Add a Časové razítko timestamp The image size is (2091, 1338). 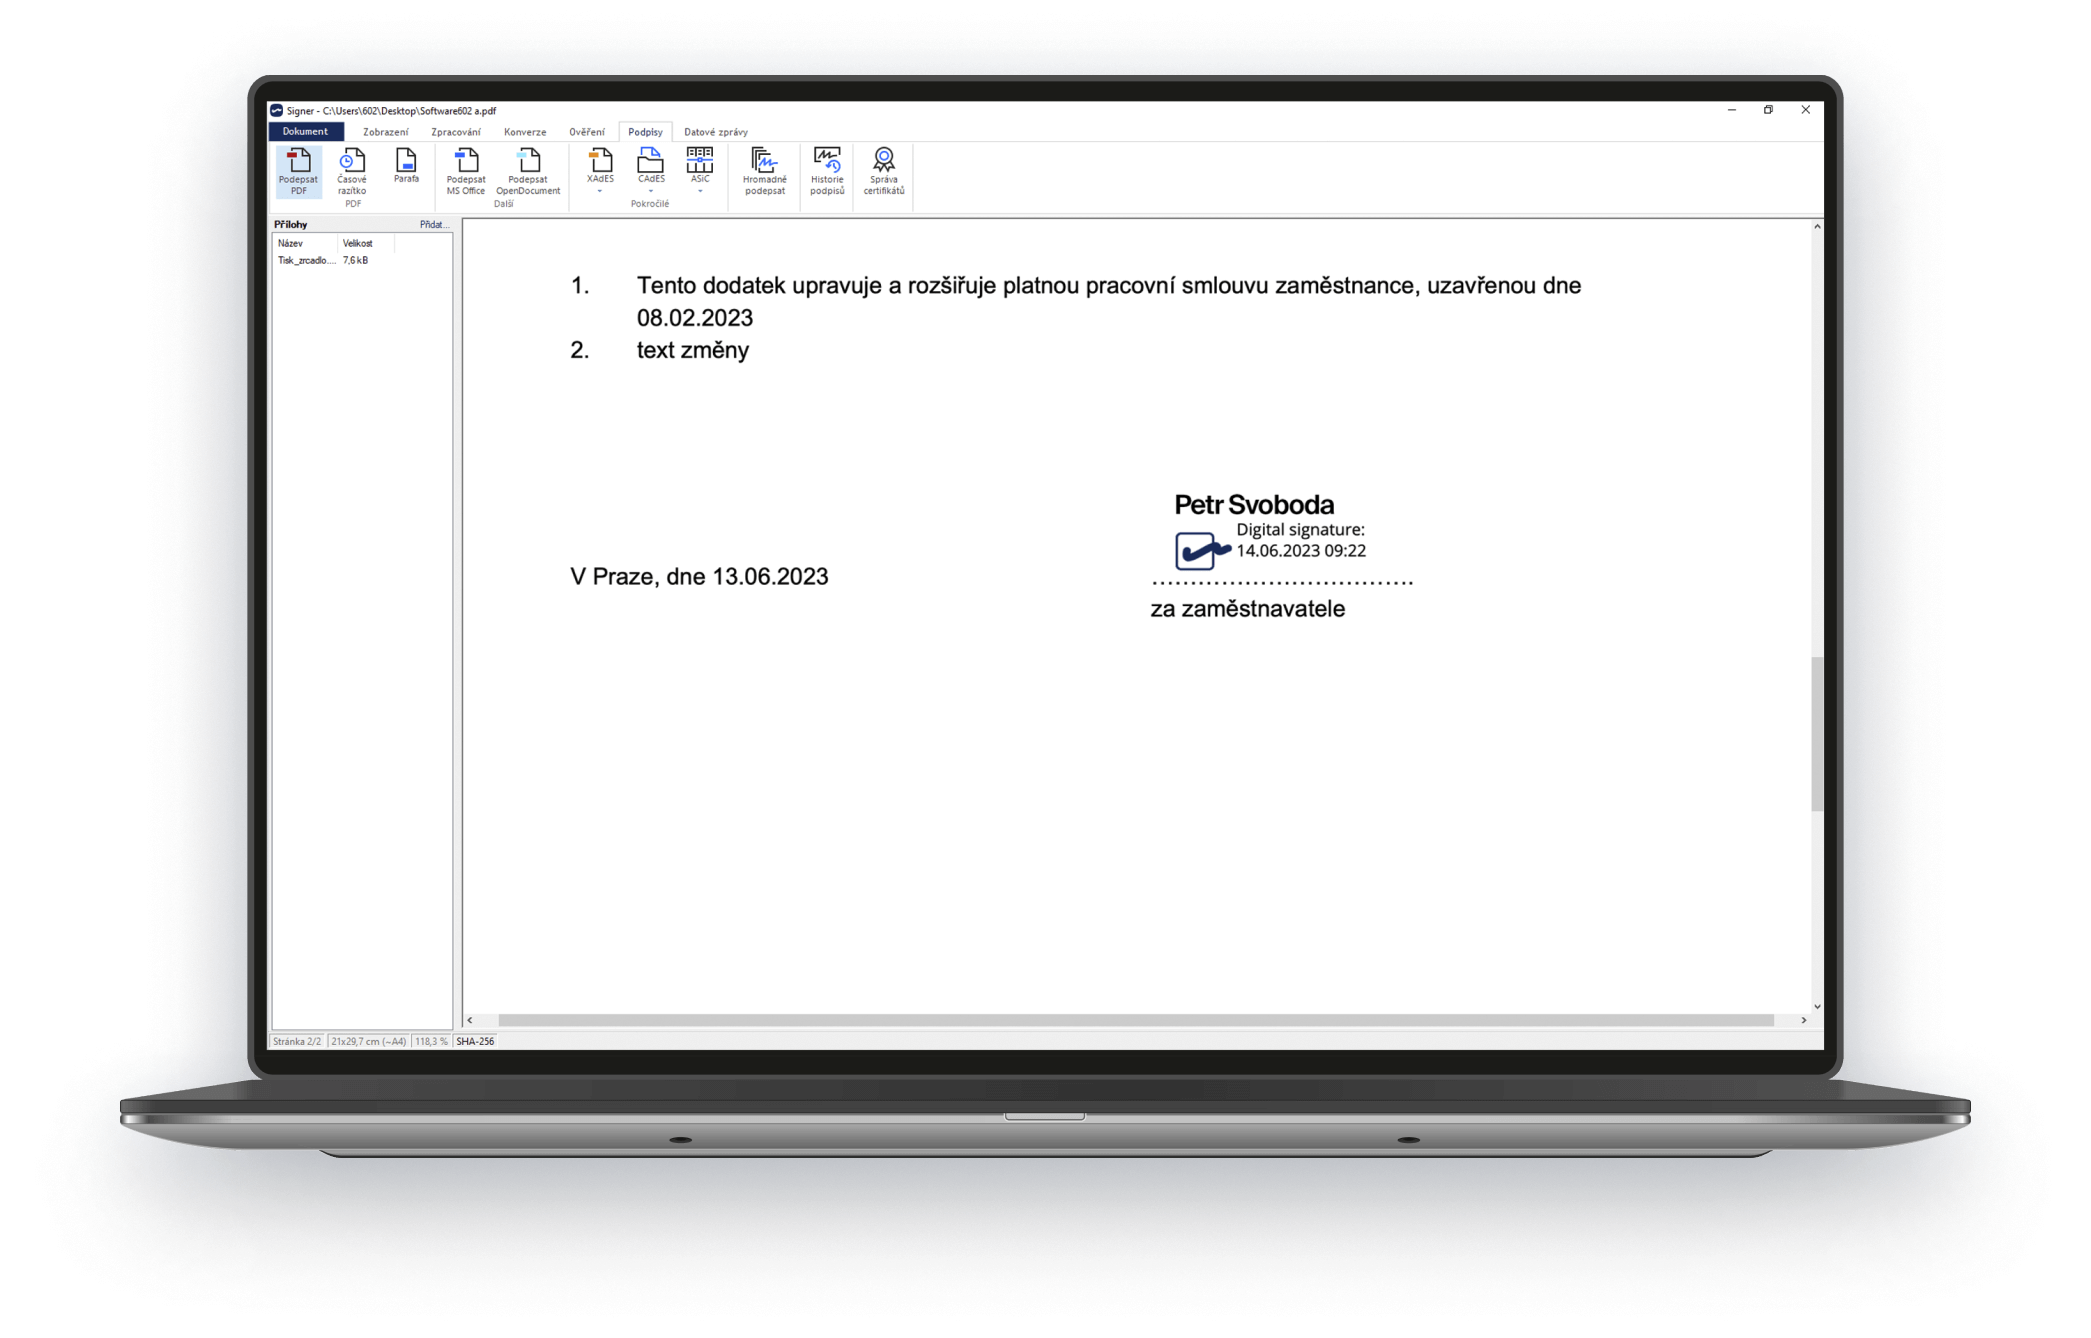352,171
